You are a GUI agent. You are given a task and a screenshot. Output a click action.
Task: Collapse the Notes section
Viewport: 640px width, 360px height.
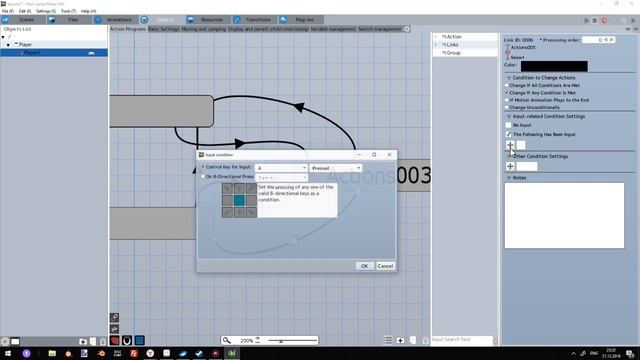(x=509, y=178)
